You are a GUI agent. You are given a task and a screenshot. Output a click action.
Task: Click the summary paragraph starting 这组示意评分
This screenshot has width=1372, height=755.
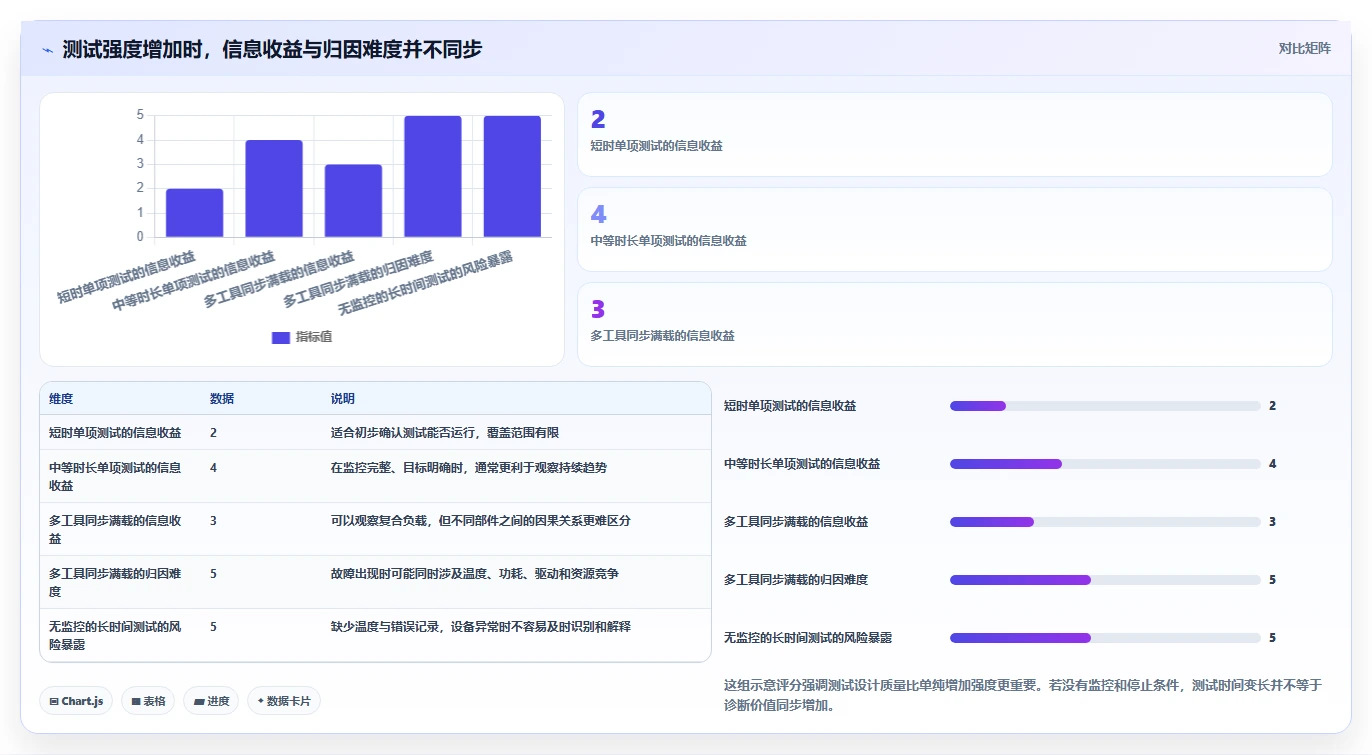tap(1023, 695)
